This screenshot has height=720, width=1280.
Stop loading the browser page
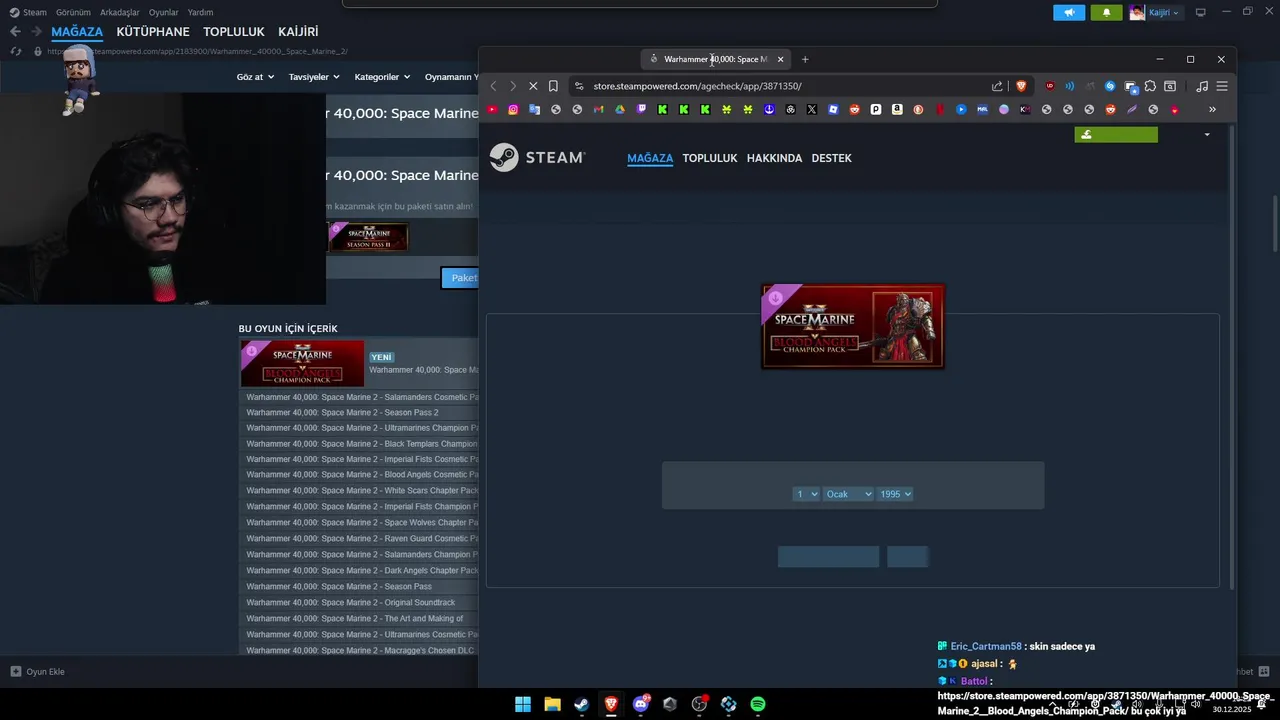tap(533, 86)
